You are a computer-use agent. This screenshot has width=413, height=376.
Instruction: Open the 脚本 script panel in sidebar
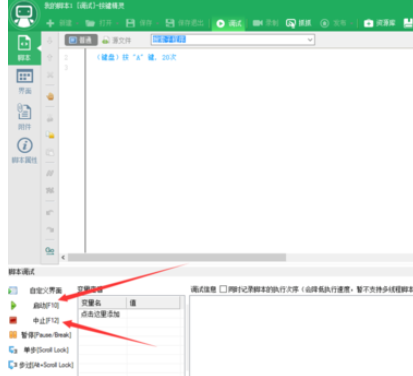point(24,48)
